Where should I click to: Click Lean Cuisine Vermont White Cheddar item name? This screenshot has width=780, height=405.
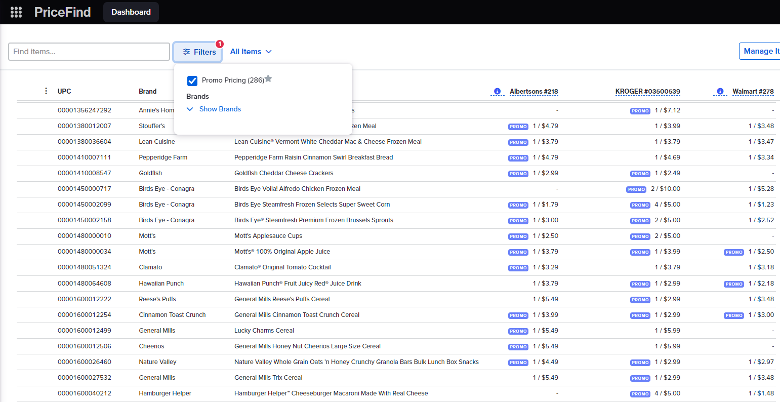point(328,142)
